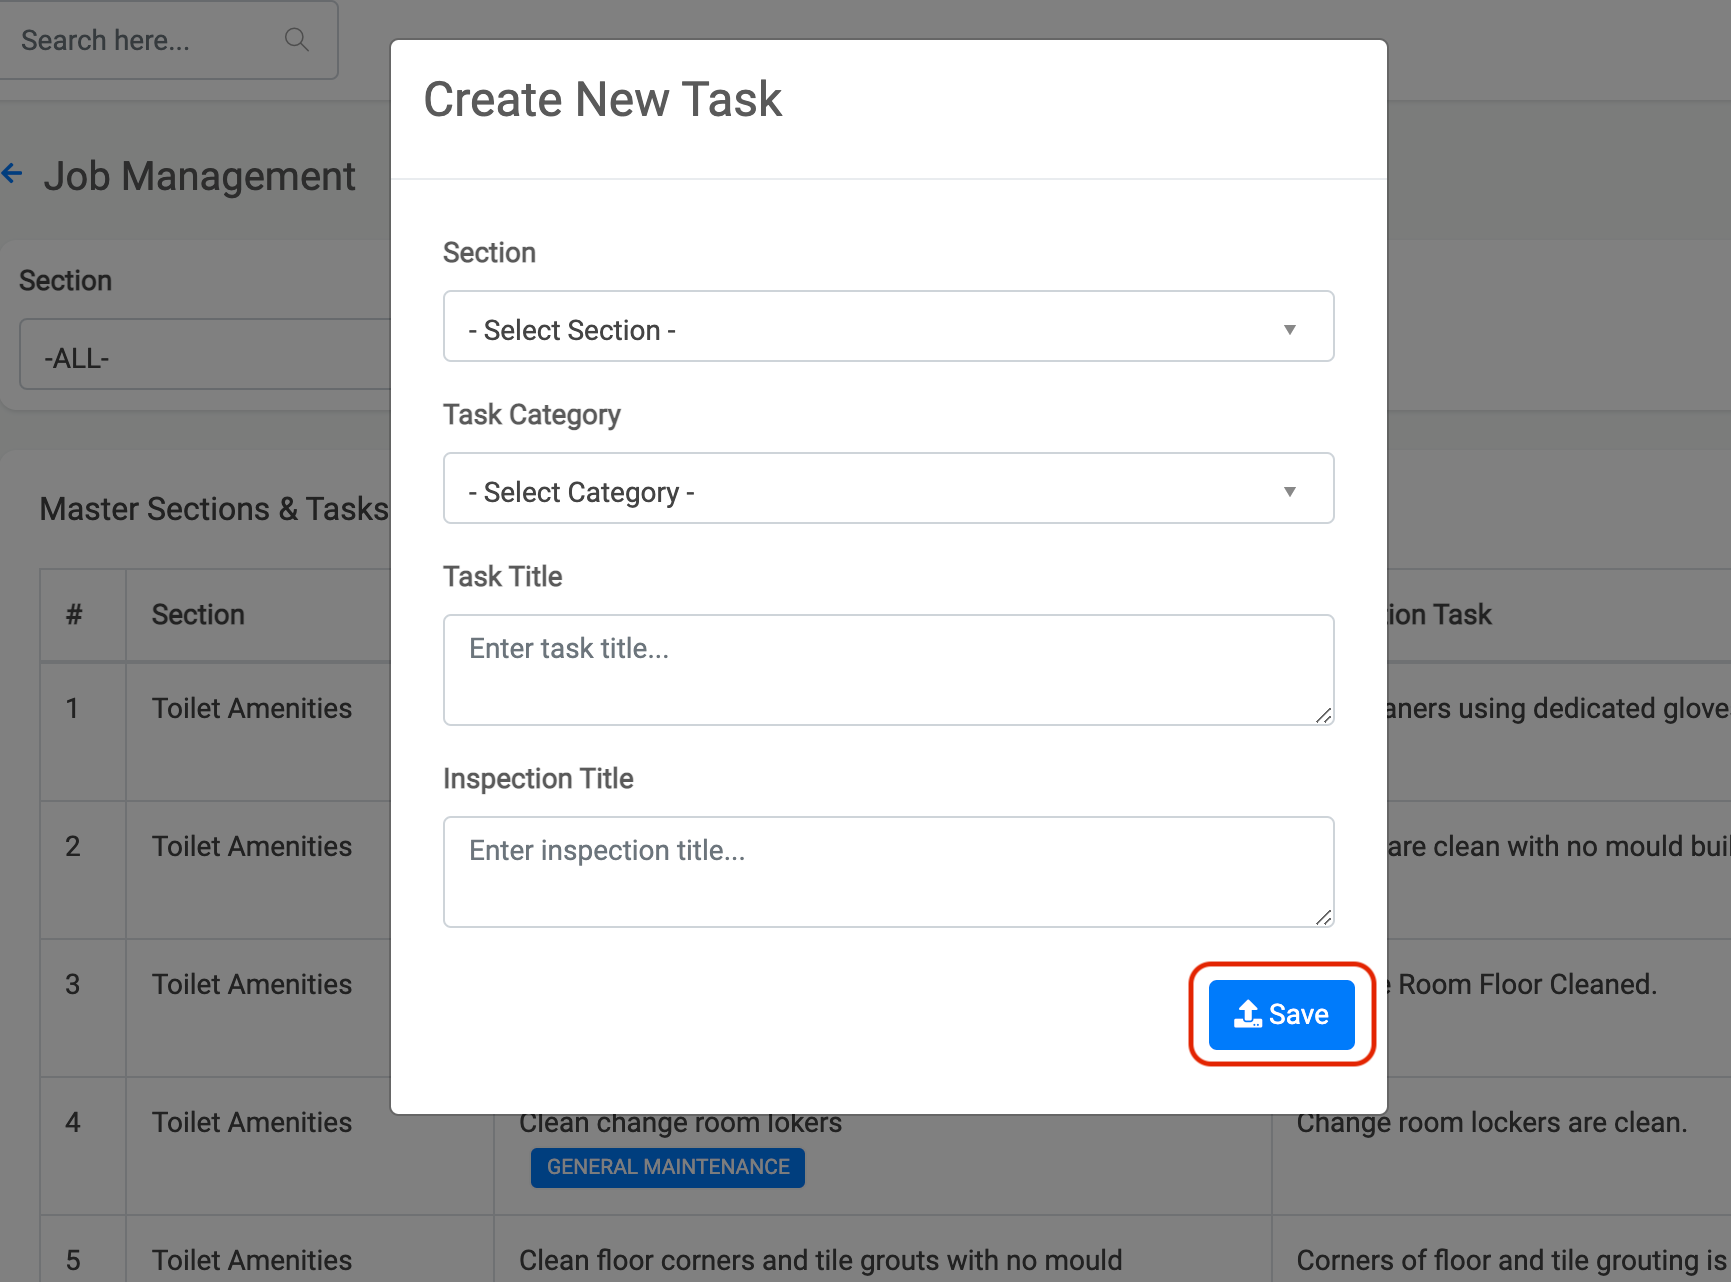Click the upload icon on the Save button

coord(1247,1014)
